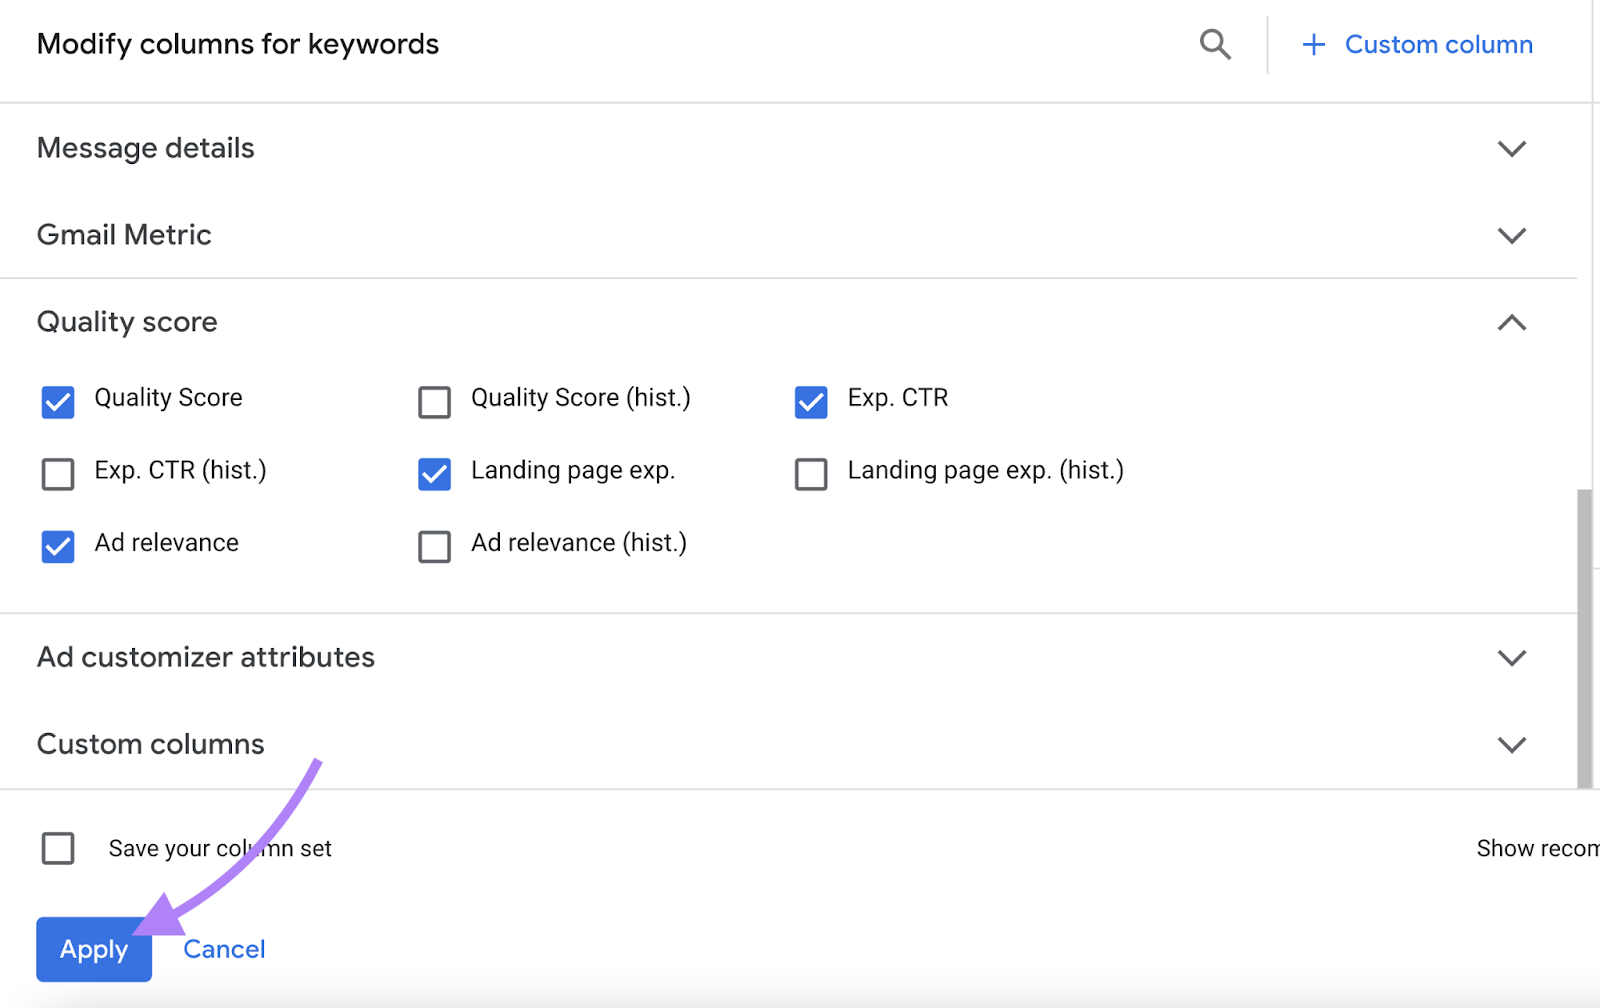This screenshot has height=1008, width=1600.
Task: Uncheck Landing page exp.
Action: (434, 474)
